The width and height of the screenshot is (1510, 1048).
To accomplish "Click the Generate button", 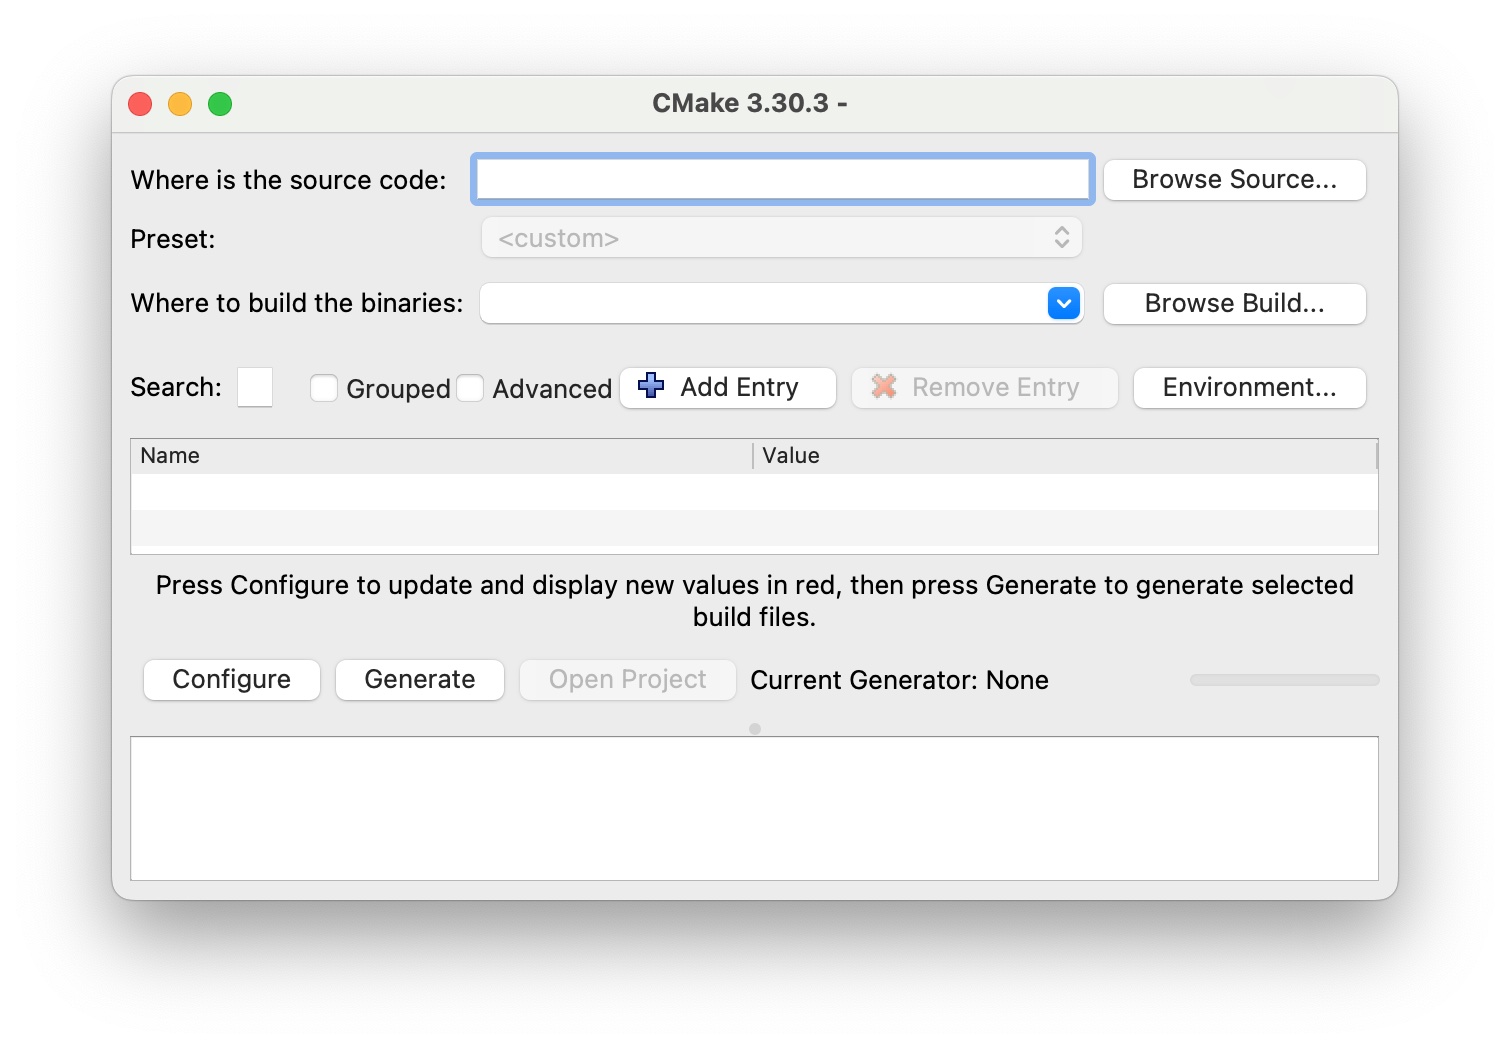I will pyautogui.click(x=420, y=680).
